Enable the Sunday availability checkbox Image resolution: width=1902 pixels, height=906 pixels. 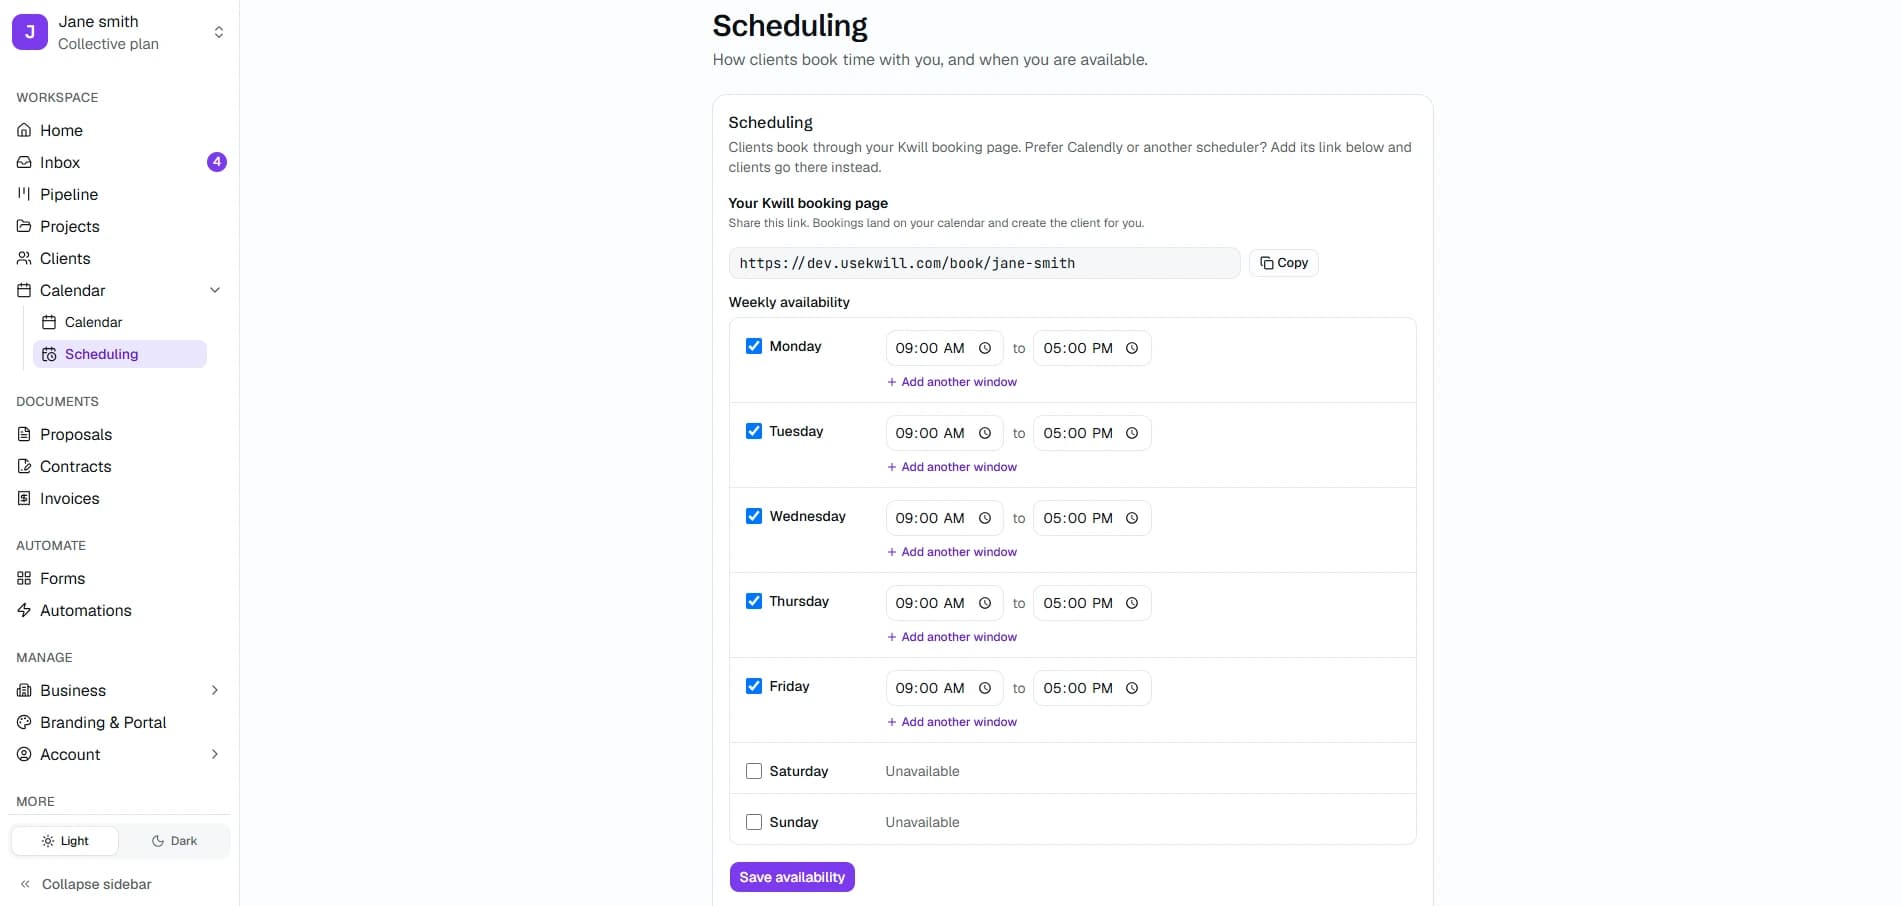pos(754,822)
